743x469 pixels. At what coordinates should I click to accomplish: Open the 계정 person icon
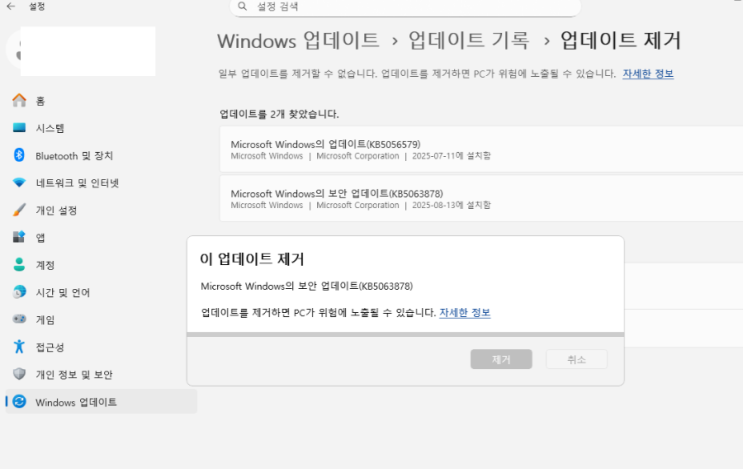click(x=19, y=264)
